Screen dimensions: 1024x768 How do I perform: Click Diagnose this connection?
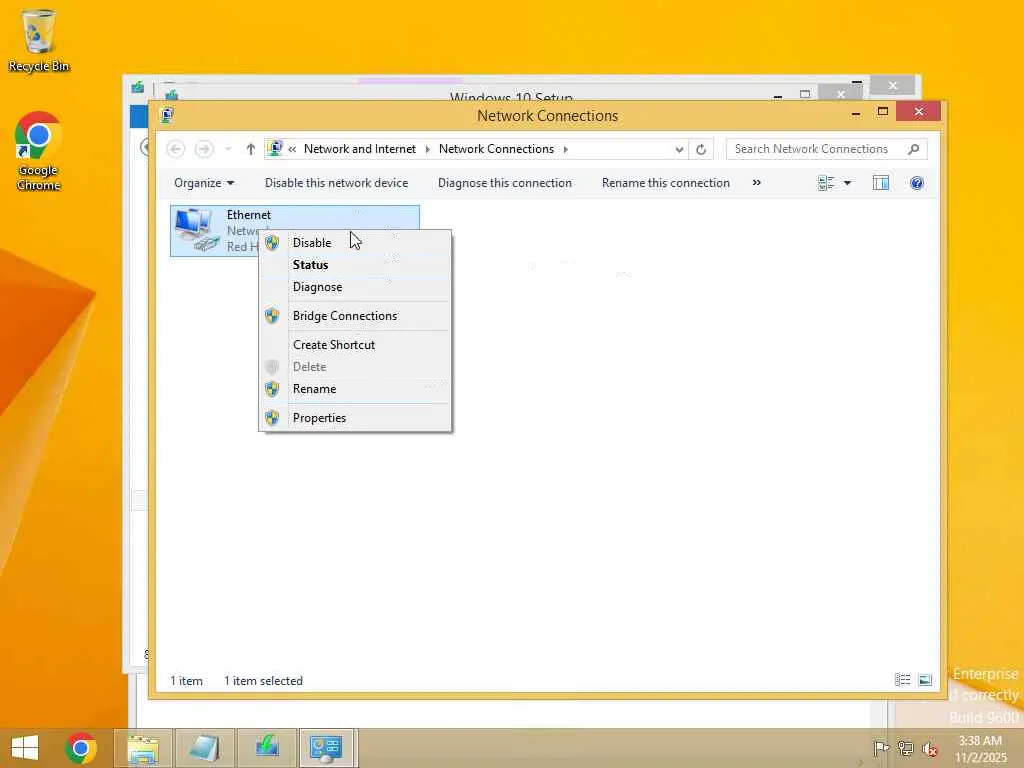click(x=505, y=184)
